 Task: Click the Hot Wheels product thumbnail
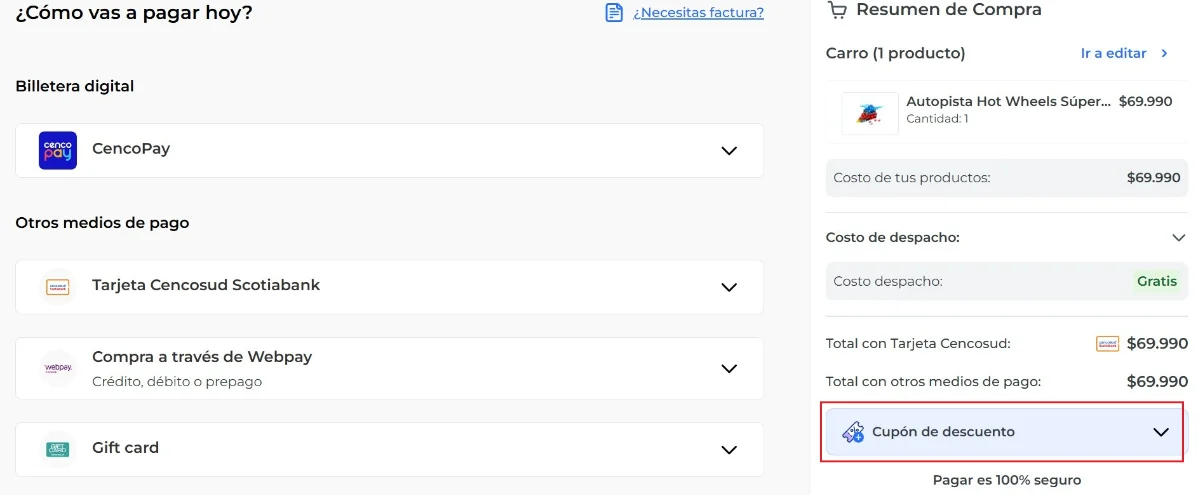click(869, 113)
